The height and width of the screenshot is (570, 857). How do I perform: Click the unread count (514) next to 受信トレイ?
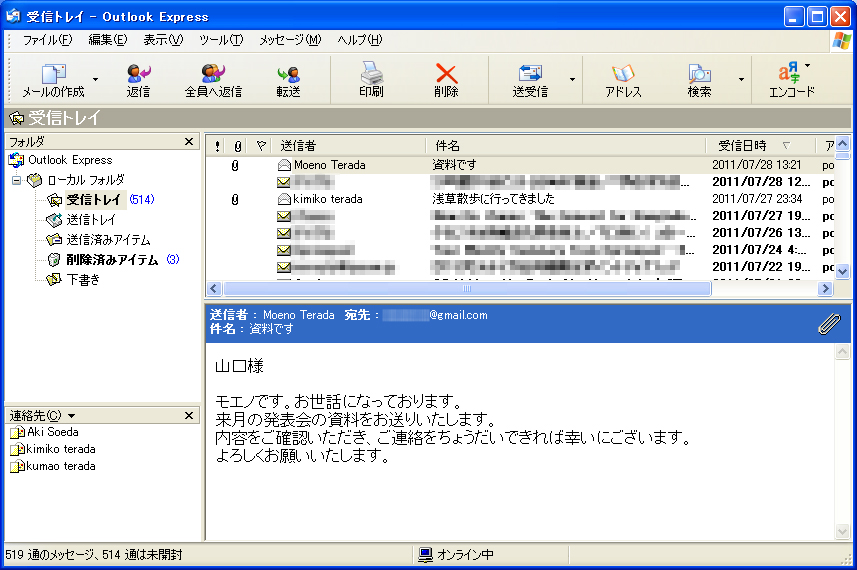142,199
